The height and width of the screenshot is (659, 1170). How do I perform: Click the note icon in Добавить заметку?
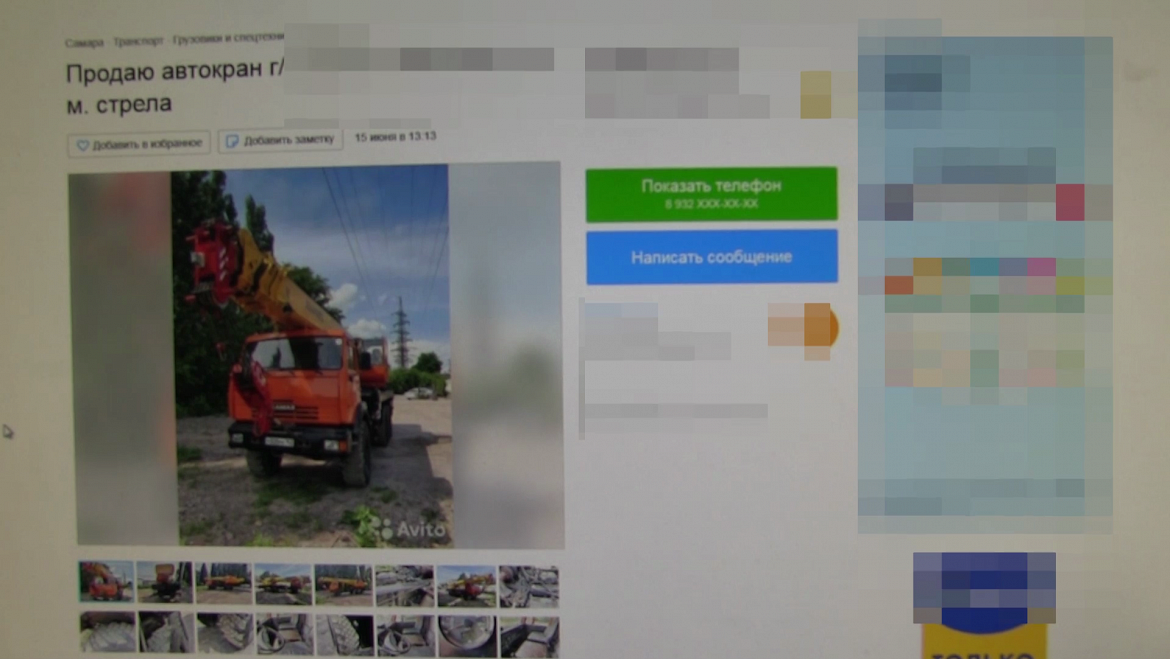pos(232,142)
